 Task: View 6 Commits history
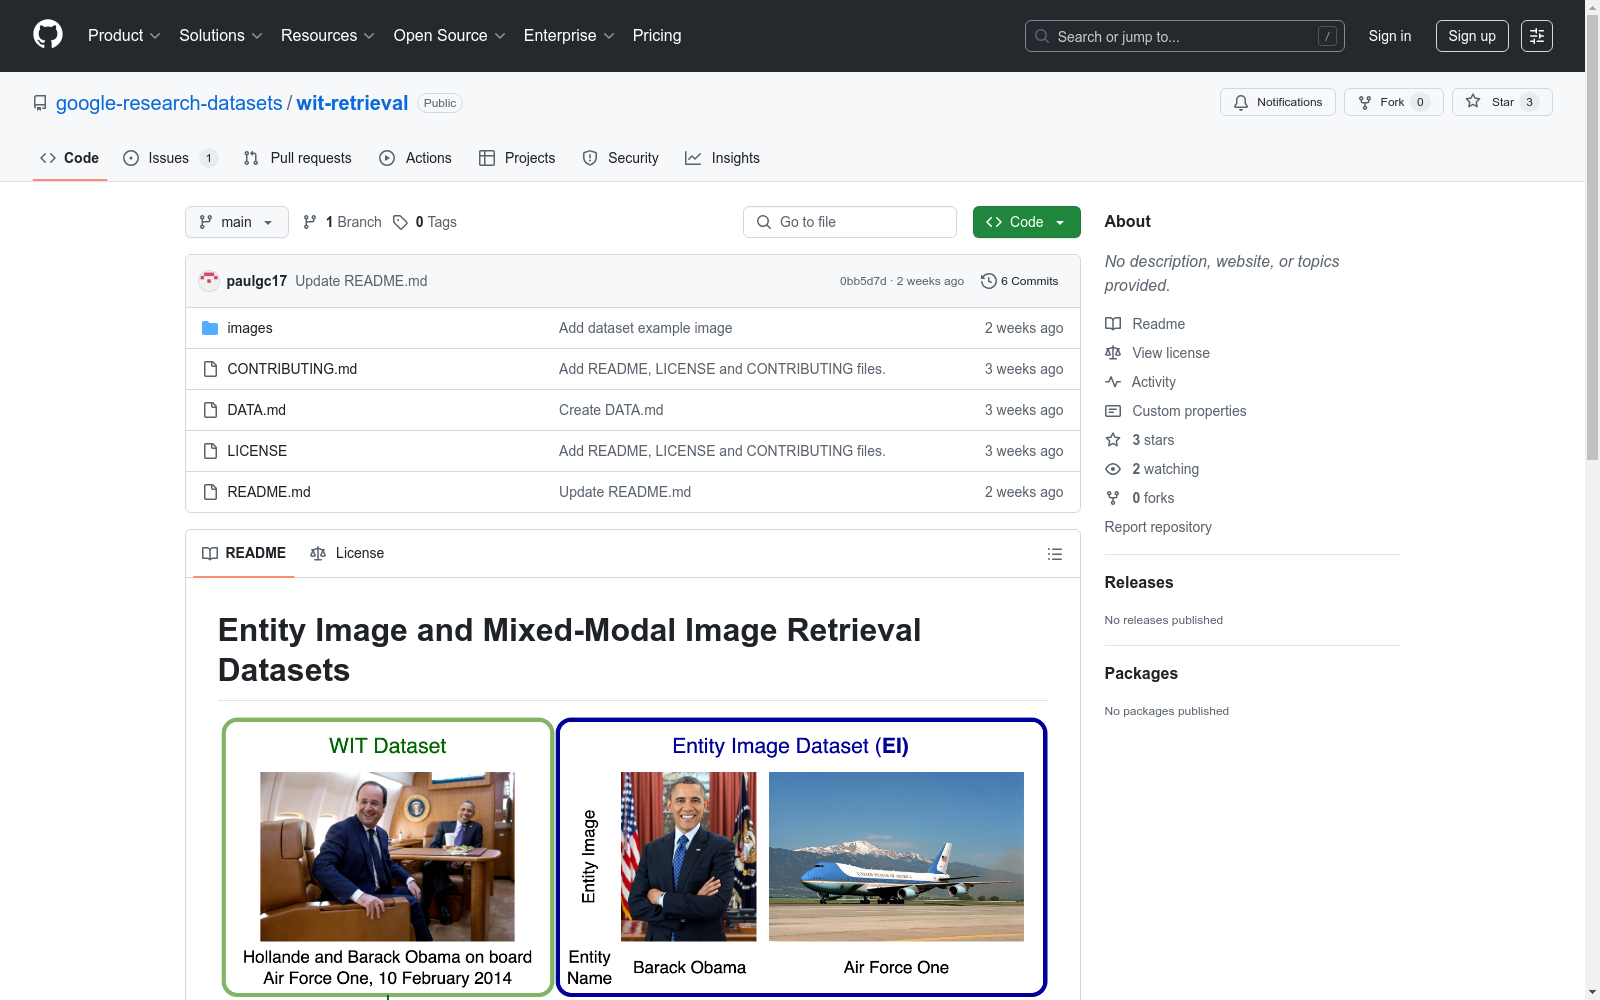[x=1020, y=281]
